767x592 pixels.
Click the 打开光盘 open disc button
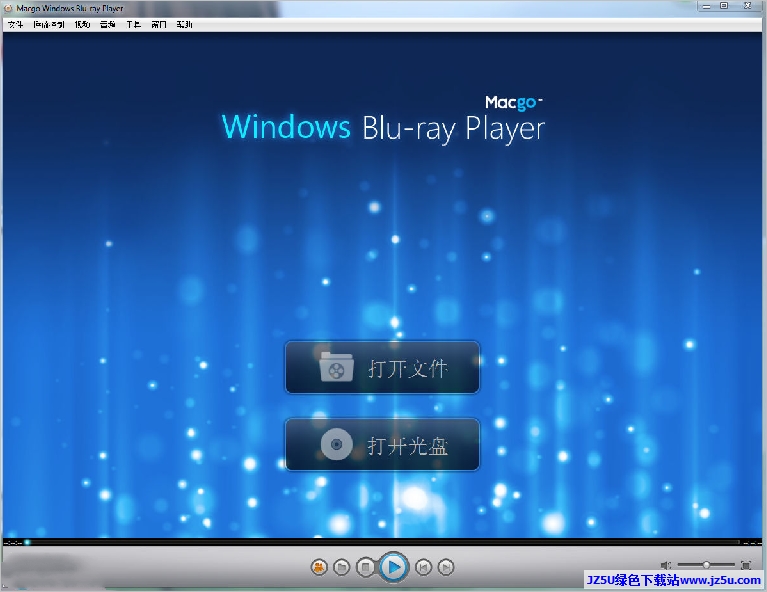click(x=382, y=445)
